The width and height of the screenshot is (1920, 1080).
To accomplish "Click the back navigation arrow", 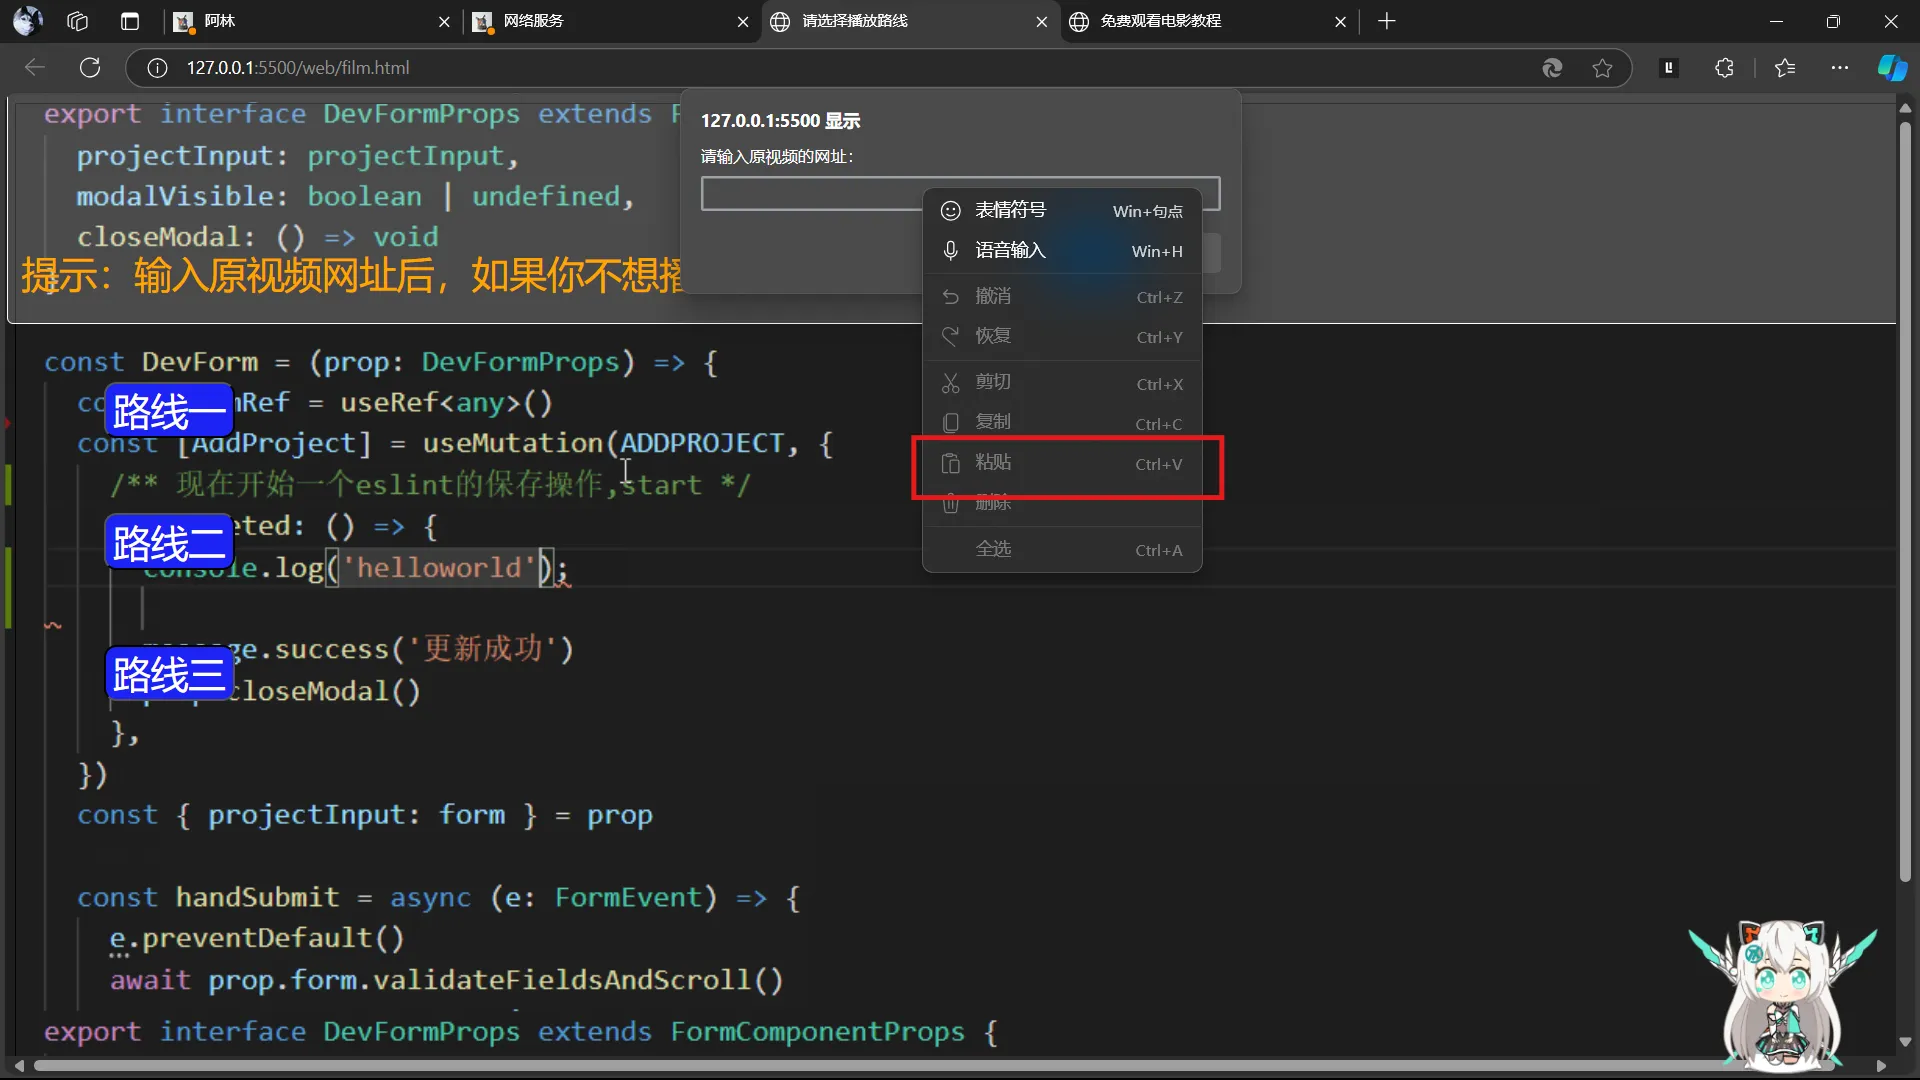I will pos(35,68).
